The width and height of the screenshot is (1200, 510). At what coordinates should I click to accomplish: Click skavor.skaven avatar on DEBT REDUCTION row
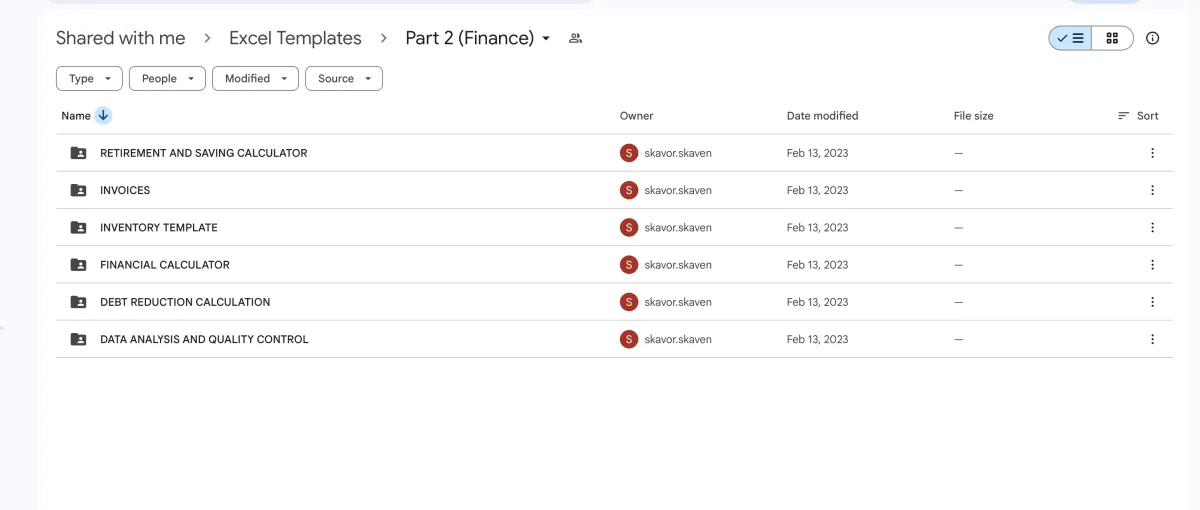click(628, 302)
